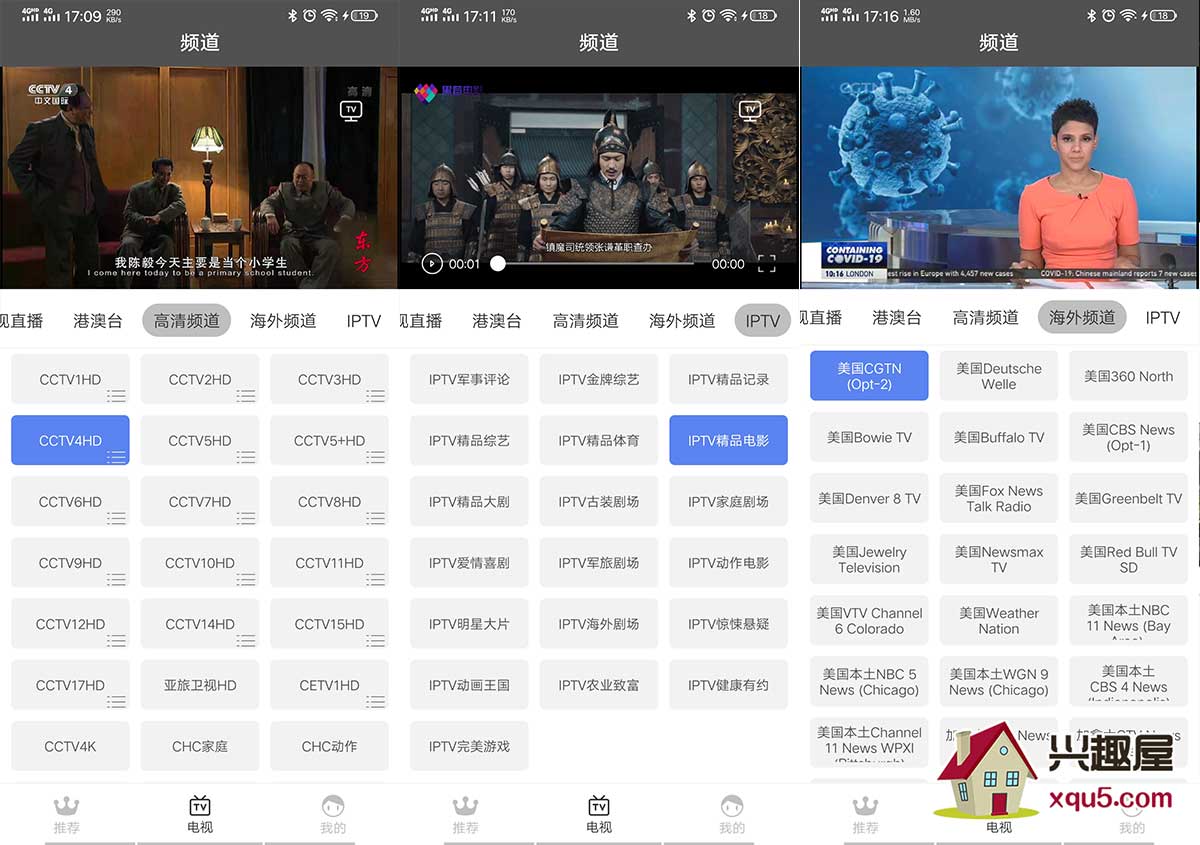Play the IPTV金牌综艺 channel
Screen dimensions: 1200x845
[x=599, y=379]
